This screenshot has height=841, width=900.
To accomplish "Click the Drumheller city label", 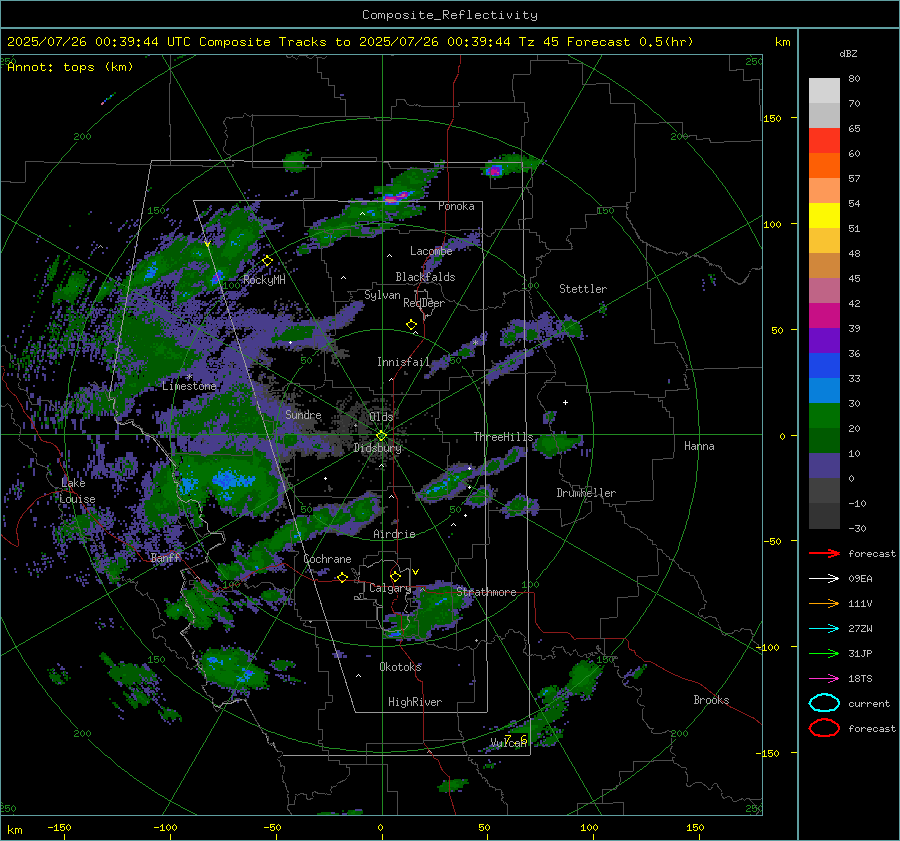I will pyautogui.click(x=586, y=493).
